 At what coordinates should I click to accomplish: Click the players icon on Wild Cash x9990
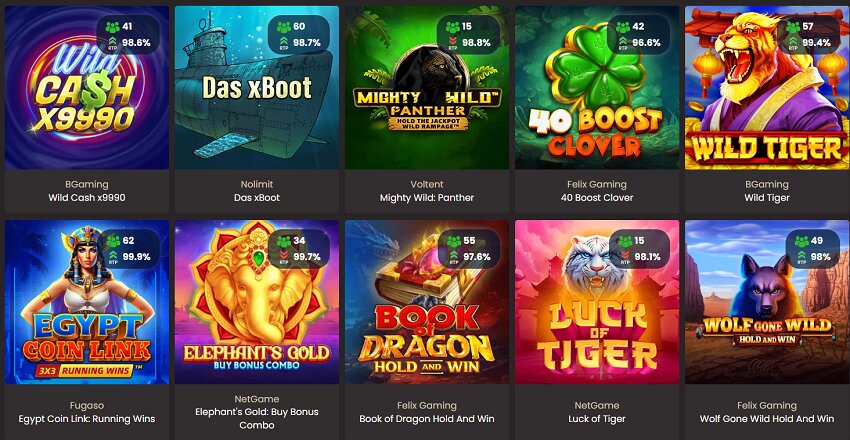coord(113,27)
